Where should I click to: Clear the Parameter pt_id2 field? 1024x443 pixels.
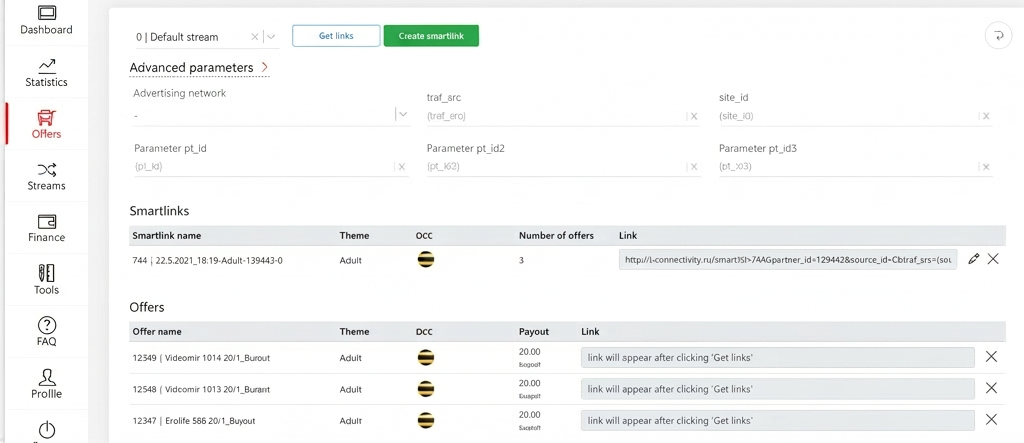(x=694, y=167)
